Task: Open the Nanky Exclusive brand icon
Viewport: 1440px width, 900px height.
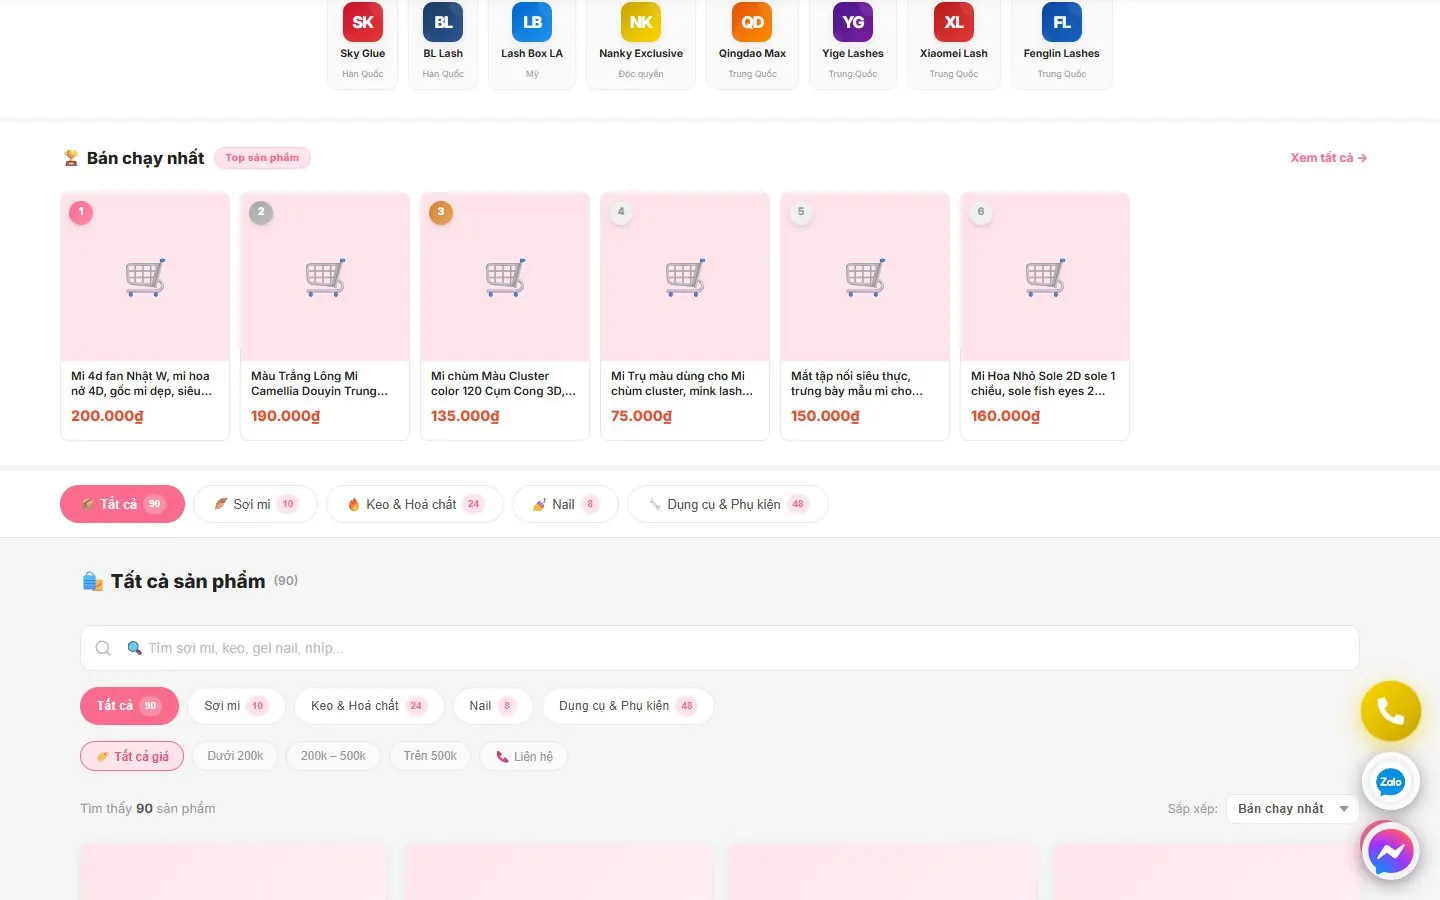Action: [641, 22]
